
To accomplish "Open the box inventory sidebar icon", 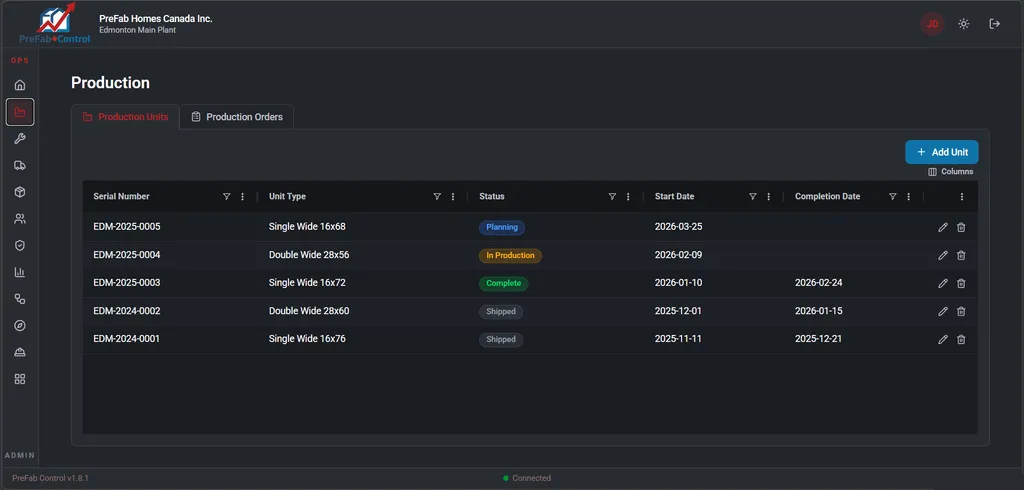I will click(20, 192).
